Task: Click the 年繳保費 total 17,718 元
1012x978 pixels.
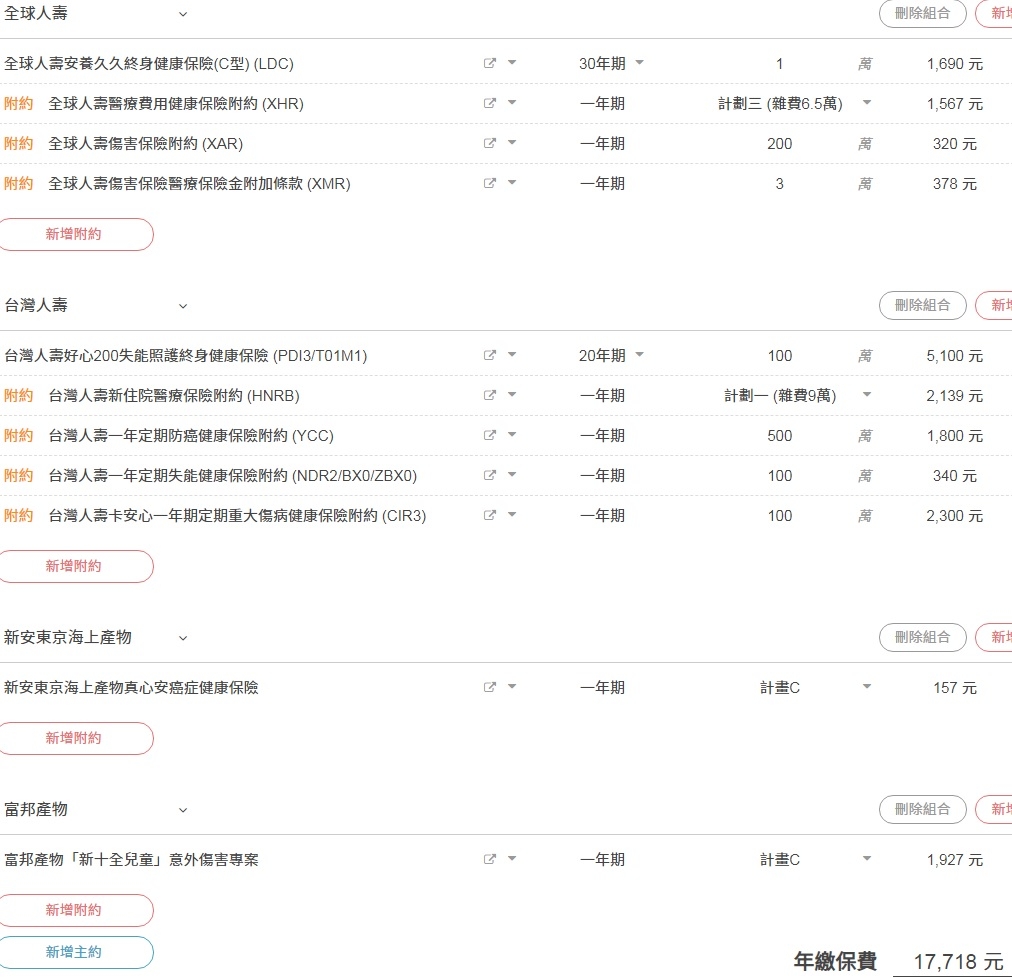Action: click(958, 962)
